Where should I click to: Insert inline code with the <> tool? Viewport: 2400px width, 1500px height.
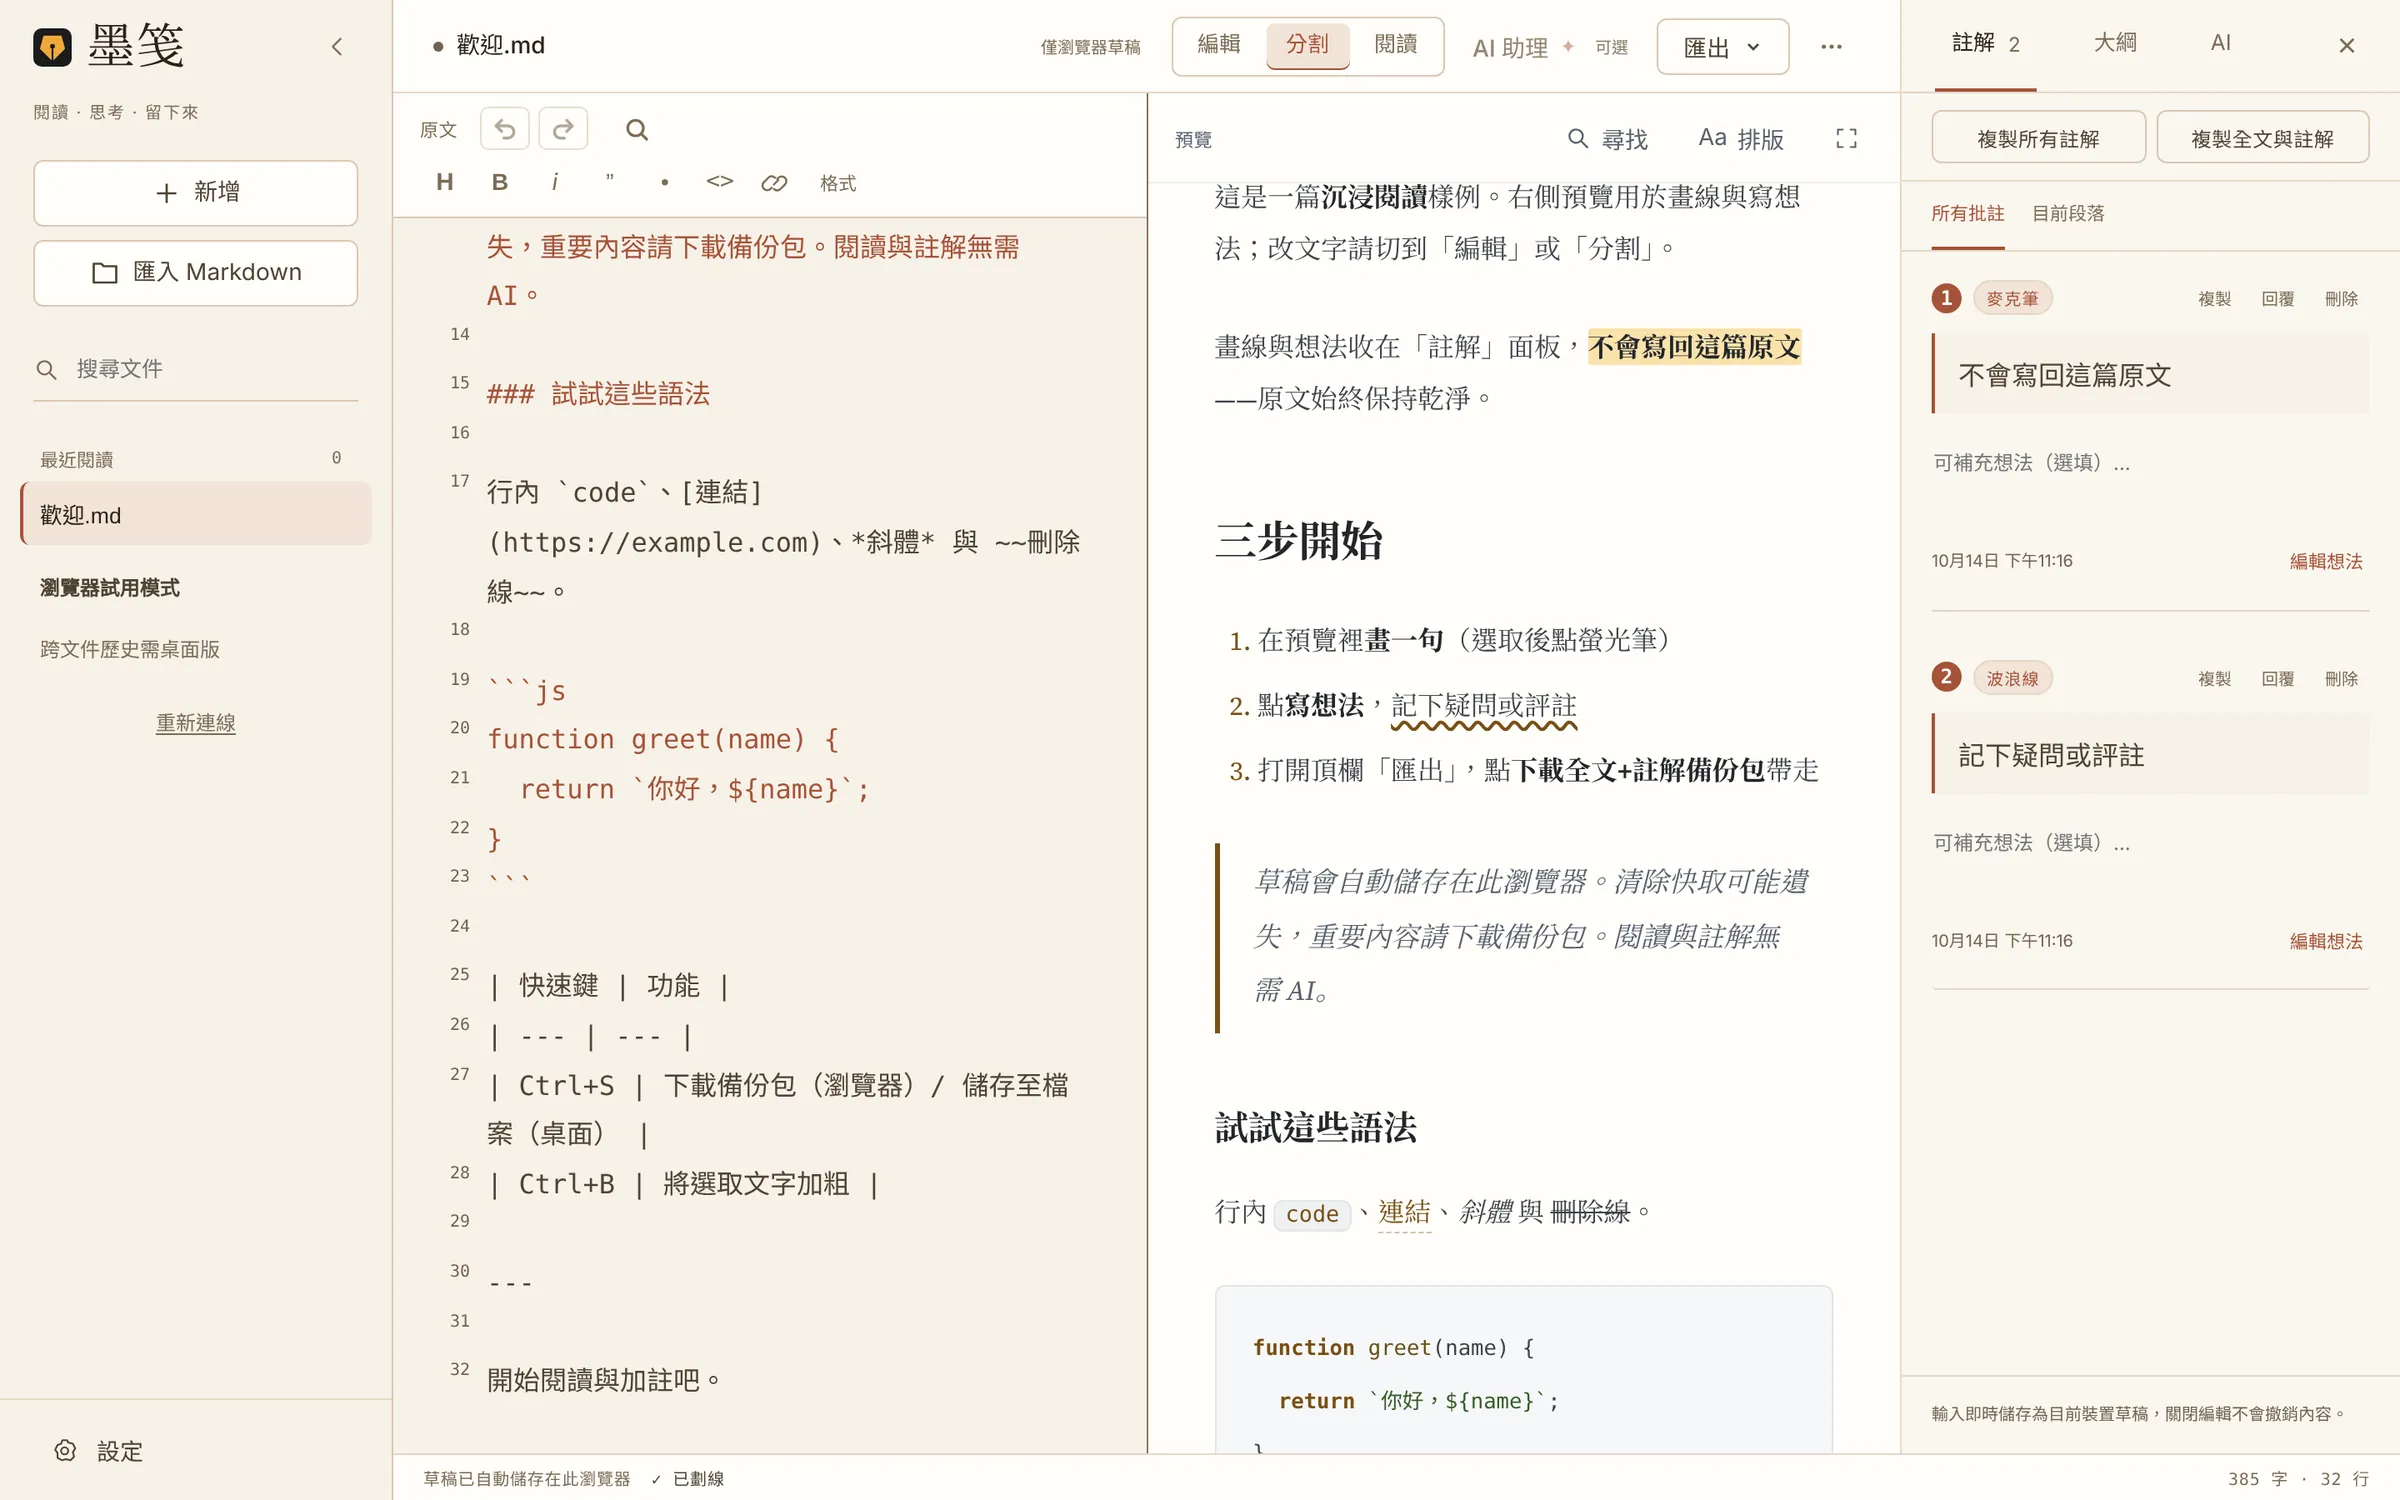click(720, 182)
